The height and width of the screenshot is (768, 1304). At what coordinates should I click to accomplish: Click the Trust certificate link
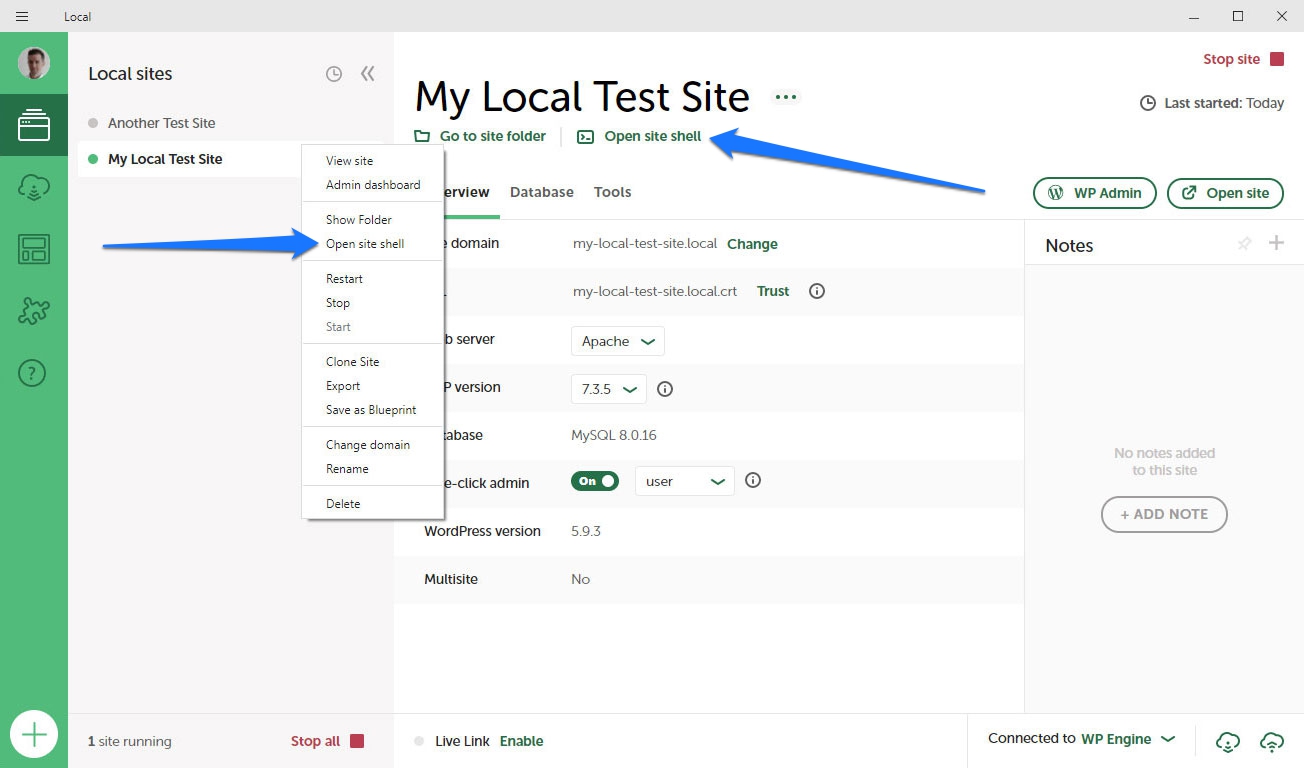tap(773, 291)
